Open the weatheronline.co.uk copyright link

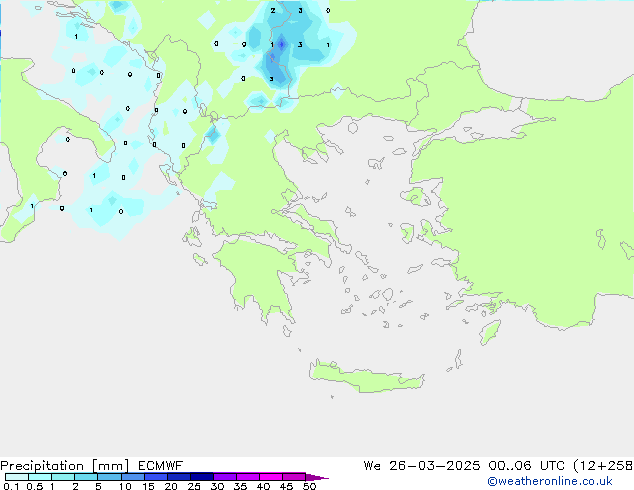click(550, 481)
